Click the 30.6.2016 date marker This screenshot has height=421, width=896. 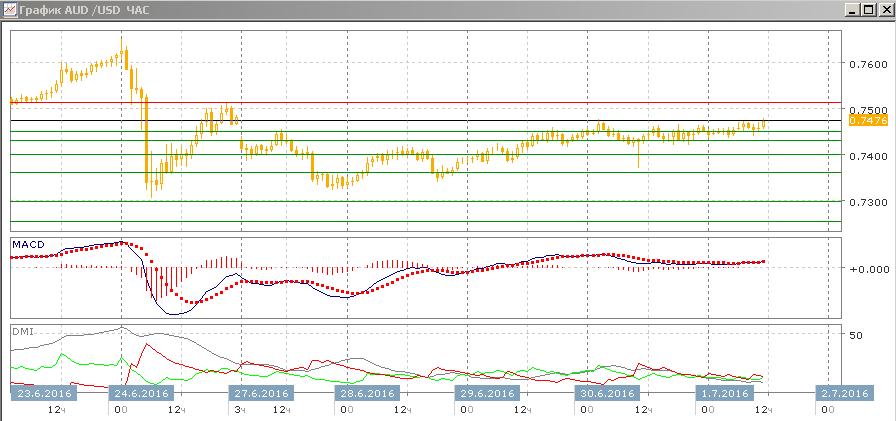607,394
